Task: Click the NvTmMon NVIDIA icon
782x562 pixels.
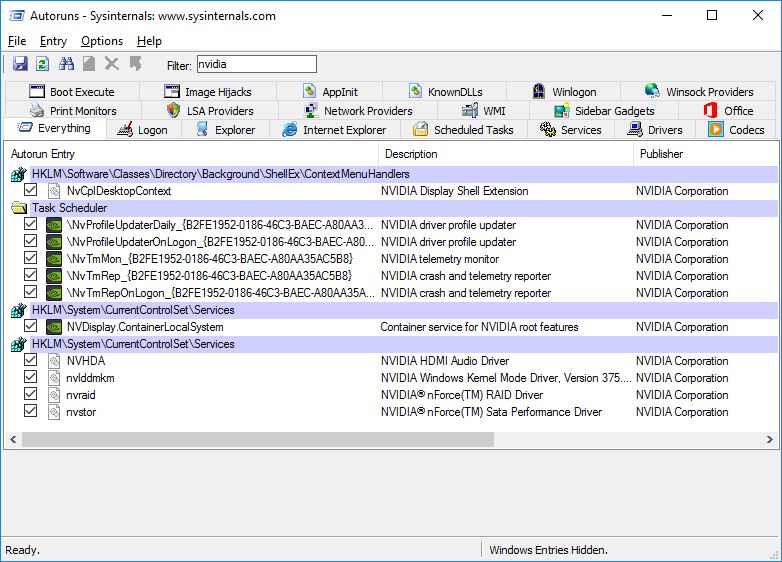Action: [54, 259]
